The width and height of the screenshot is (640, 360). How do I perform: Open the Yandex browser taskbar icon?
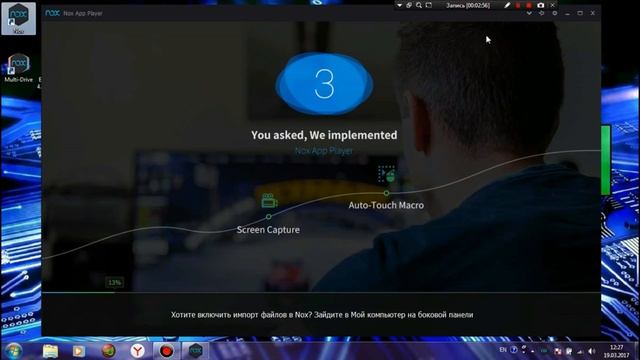click(138, 351)
